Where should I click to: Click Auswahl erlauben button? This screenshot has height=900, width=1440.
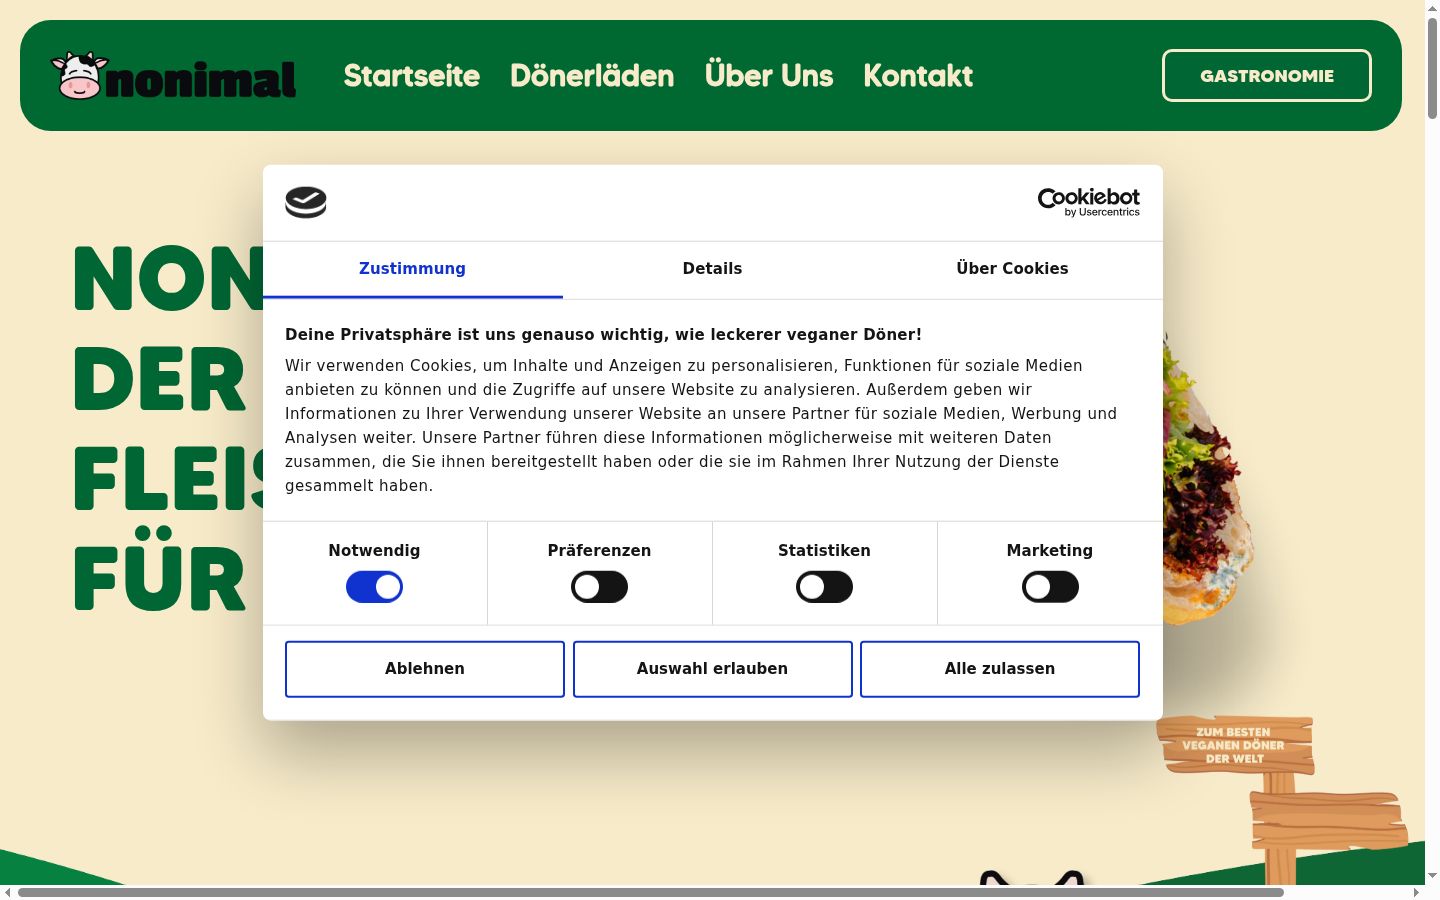coord(713,669)
